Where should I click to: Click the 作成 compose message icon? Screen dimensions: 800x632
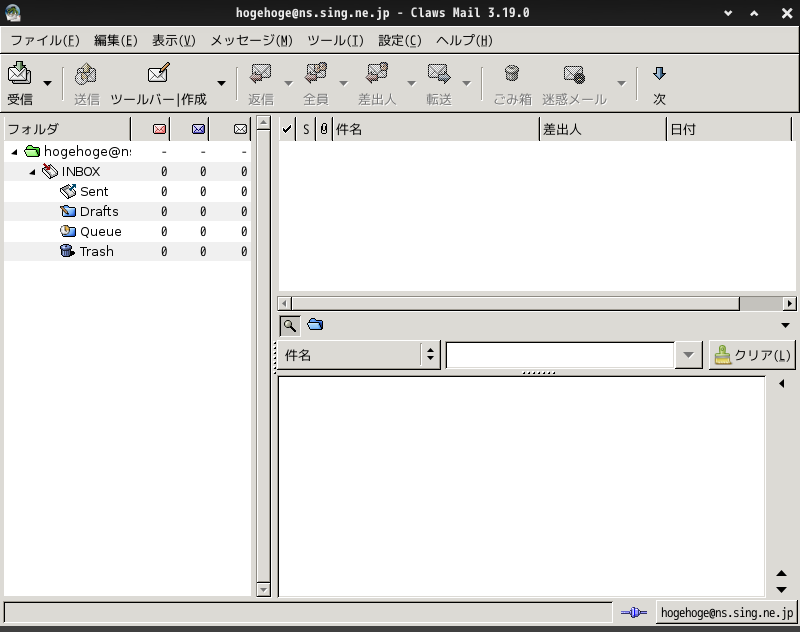coord(158,73)
